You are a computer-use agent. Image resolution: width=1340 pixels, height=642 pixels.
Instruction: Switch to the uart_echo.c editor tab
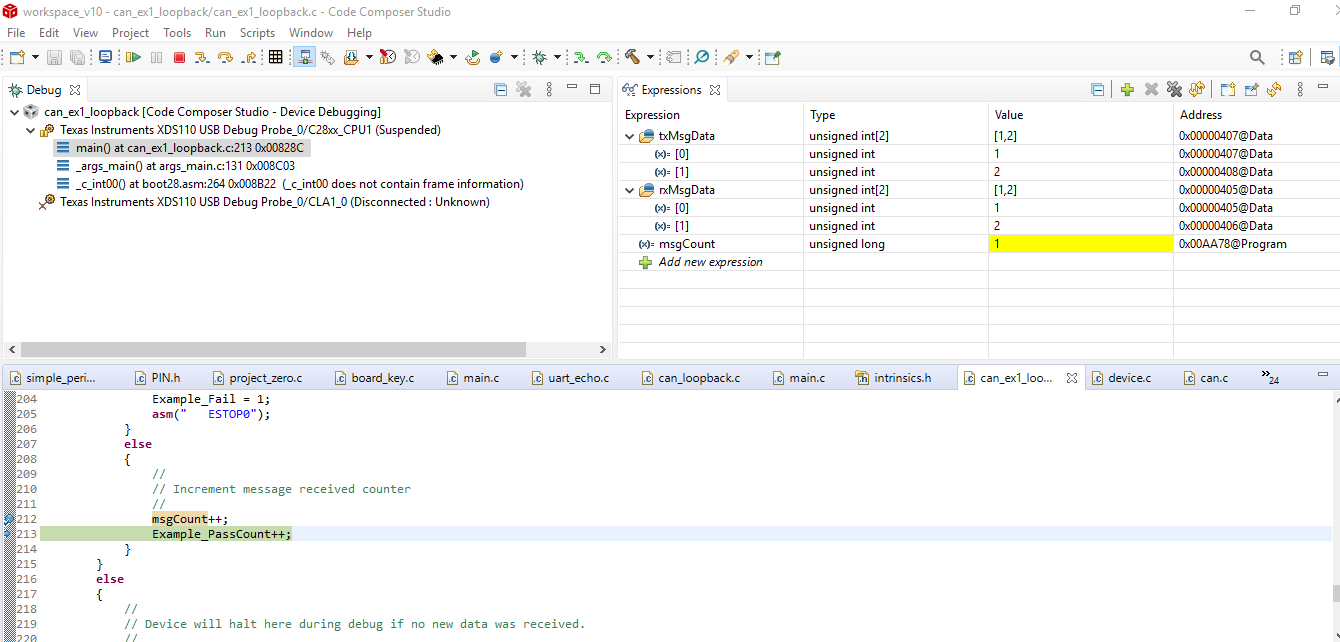pyautogui.click(x=577, y=378)
